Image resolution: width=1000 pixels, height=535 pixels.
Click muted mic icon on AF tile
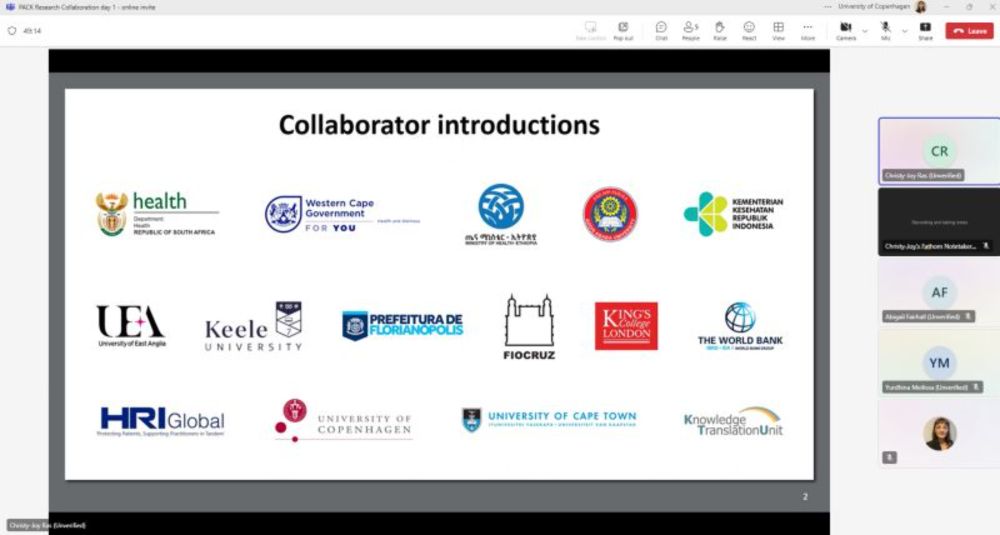[x=968, y=317]
